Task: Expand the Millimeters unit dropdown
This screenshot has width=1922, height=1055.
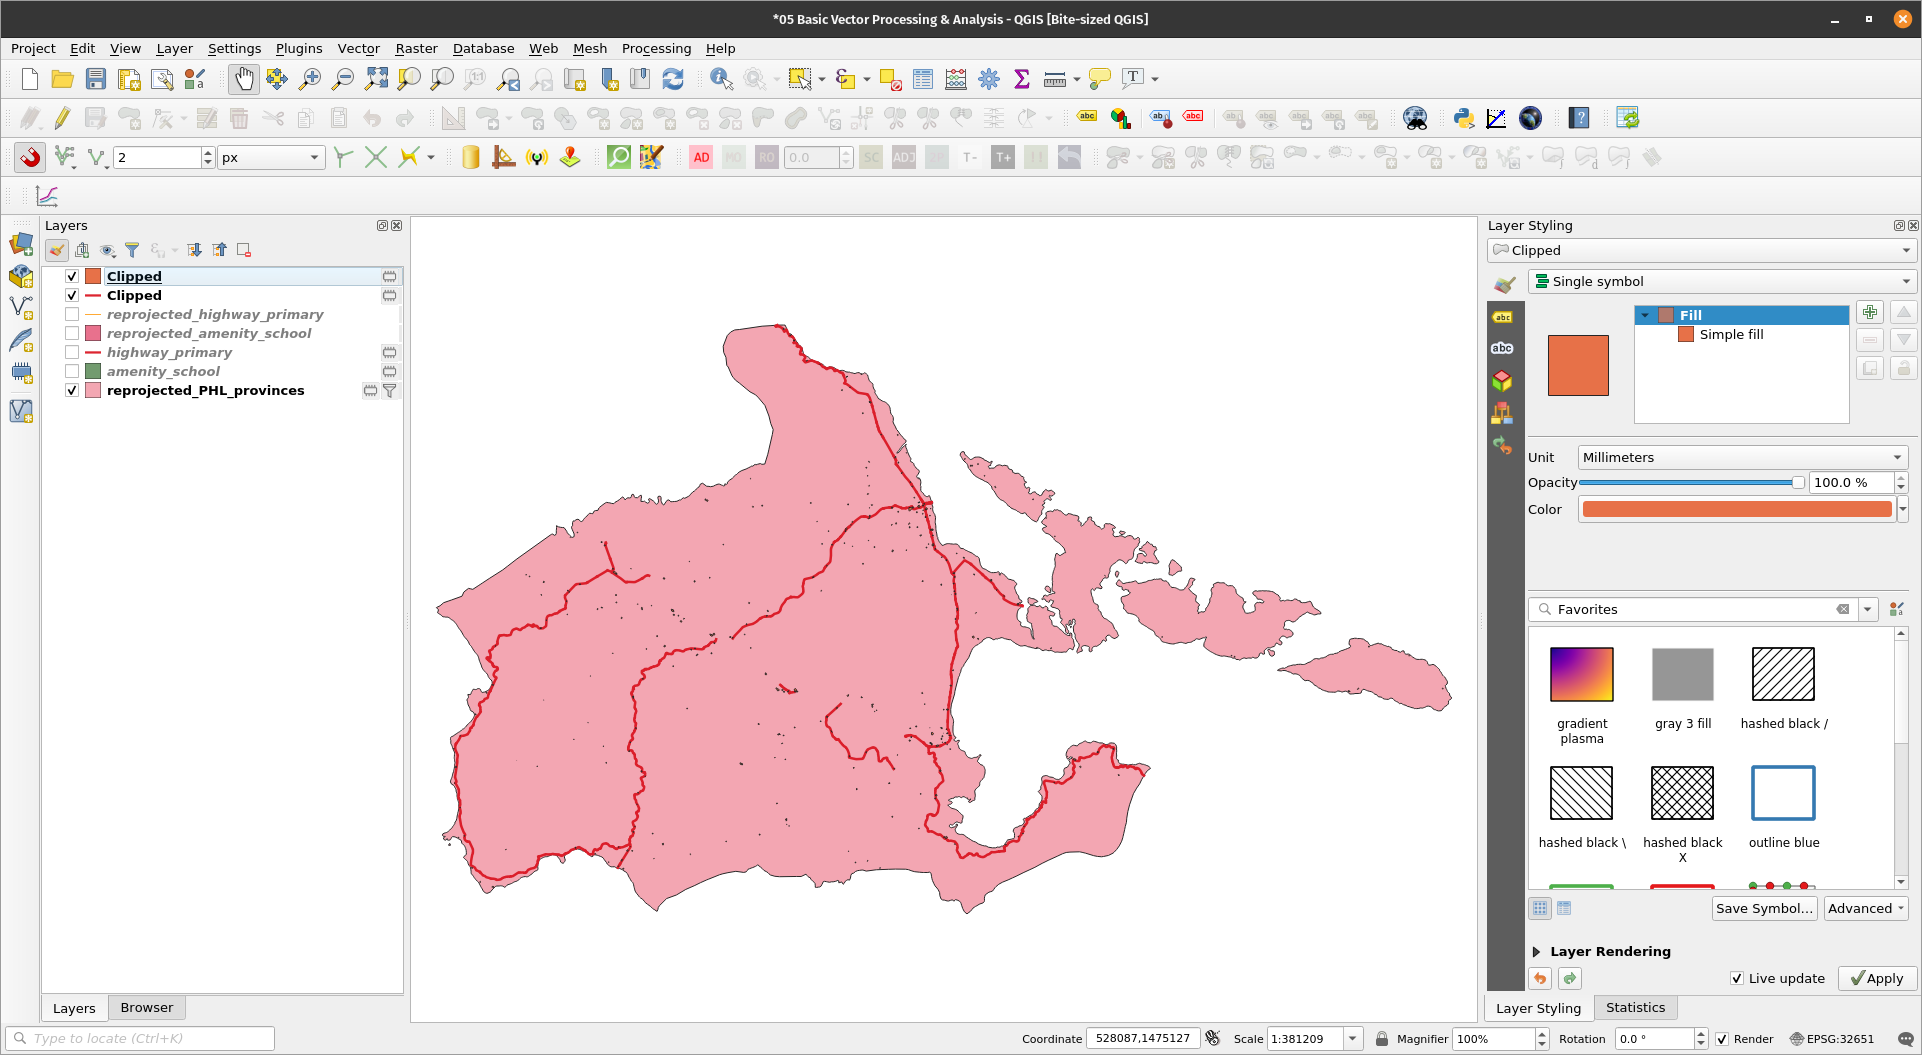Action: point(1742,457)
